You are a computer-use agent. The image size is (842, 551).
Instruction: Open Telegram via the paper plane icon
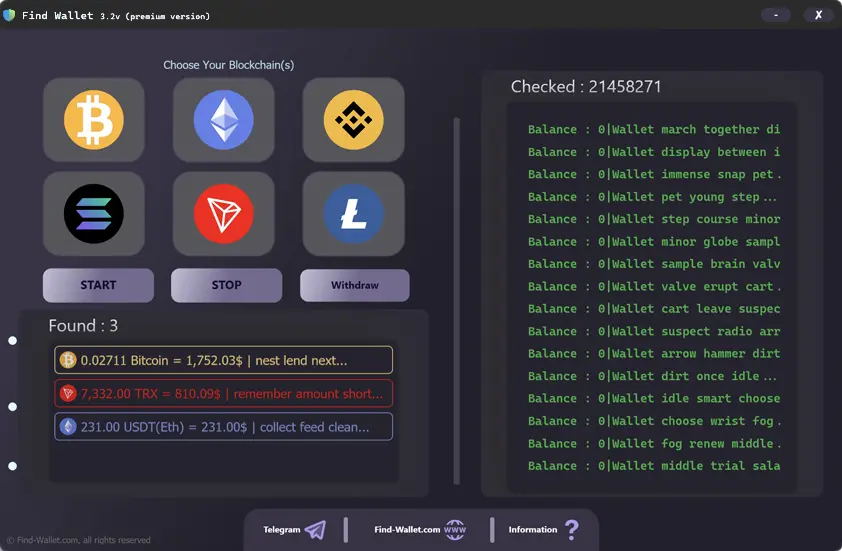[316, 530]
